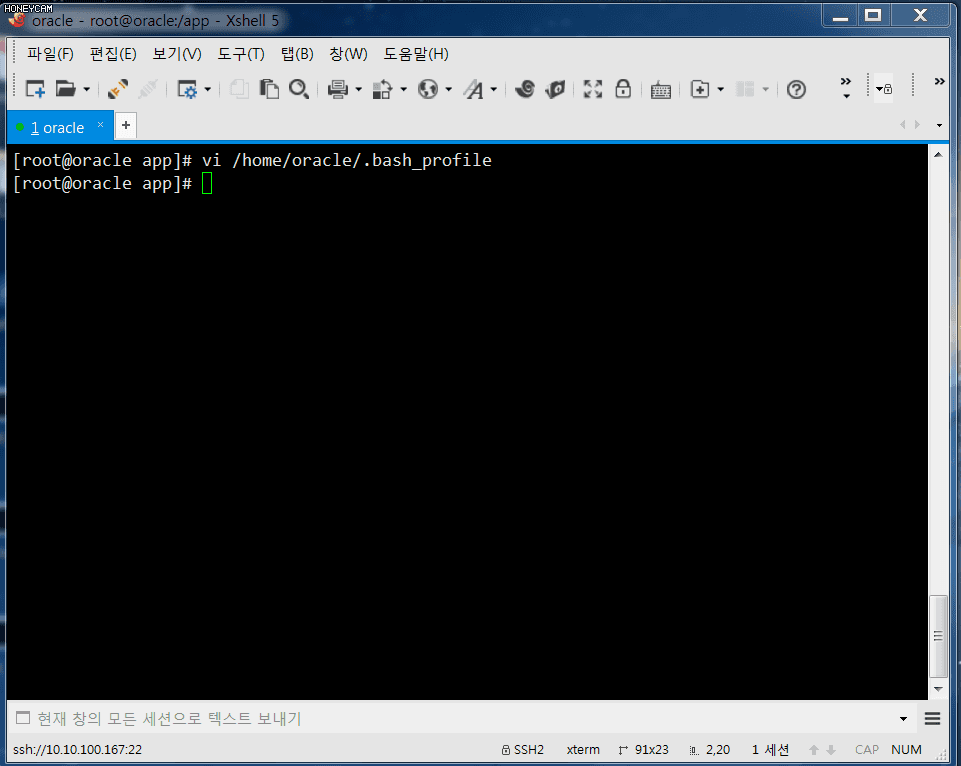Screen dimensions: 961x766
Task: Click the Paste clipboard icon
Action: 269,89
